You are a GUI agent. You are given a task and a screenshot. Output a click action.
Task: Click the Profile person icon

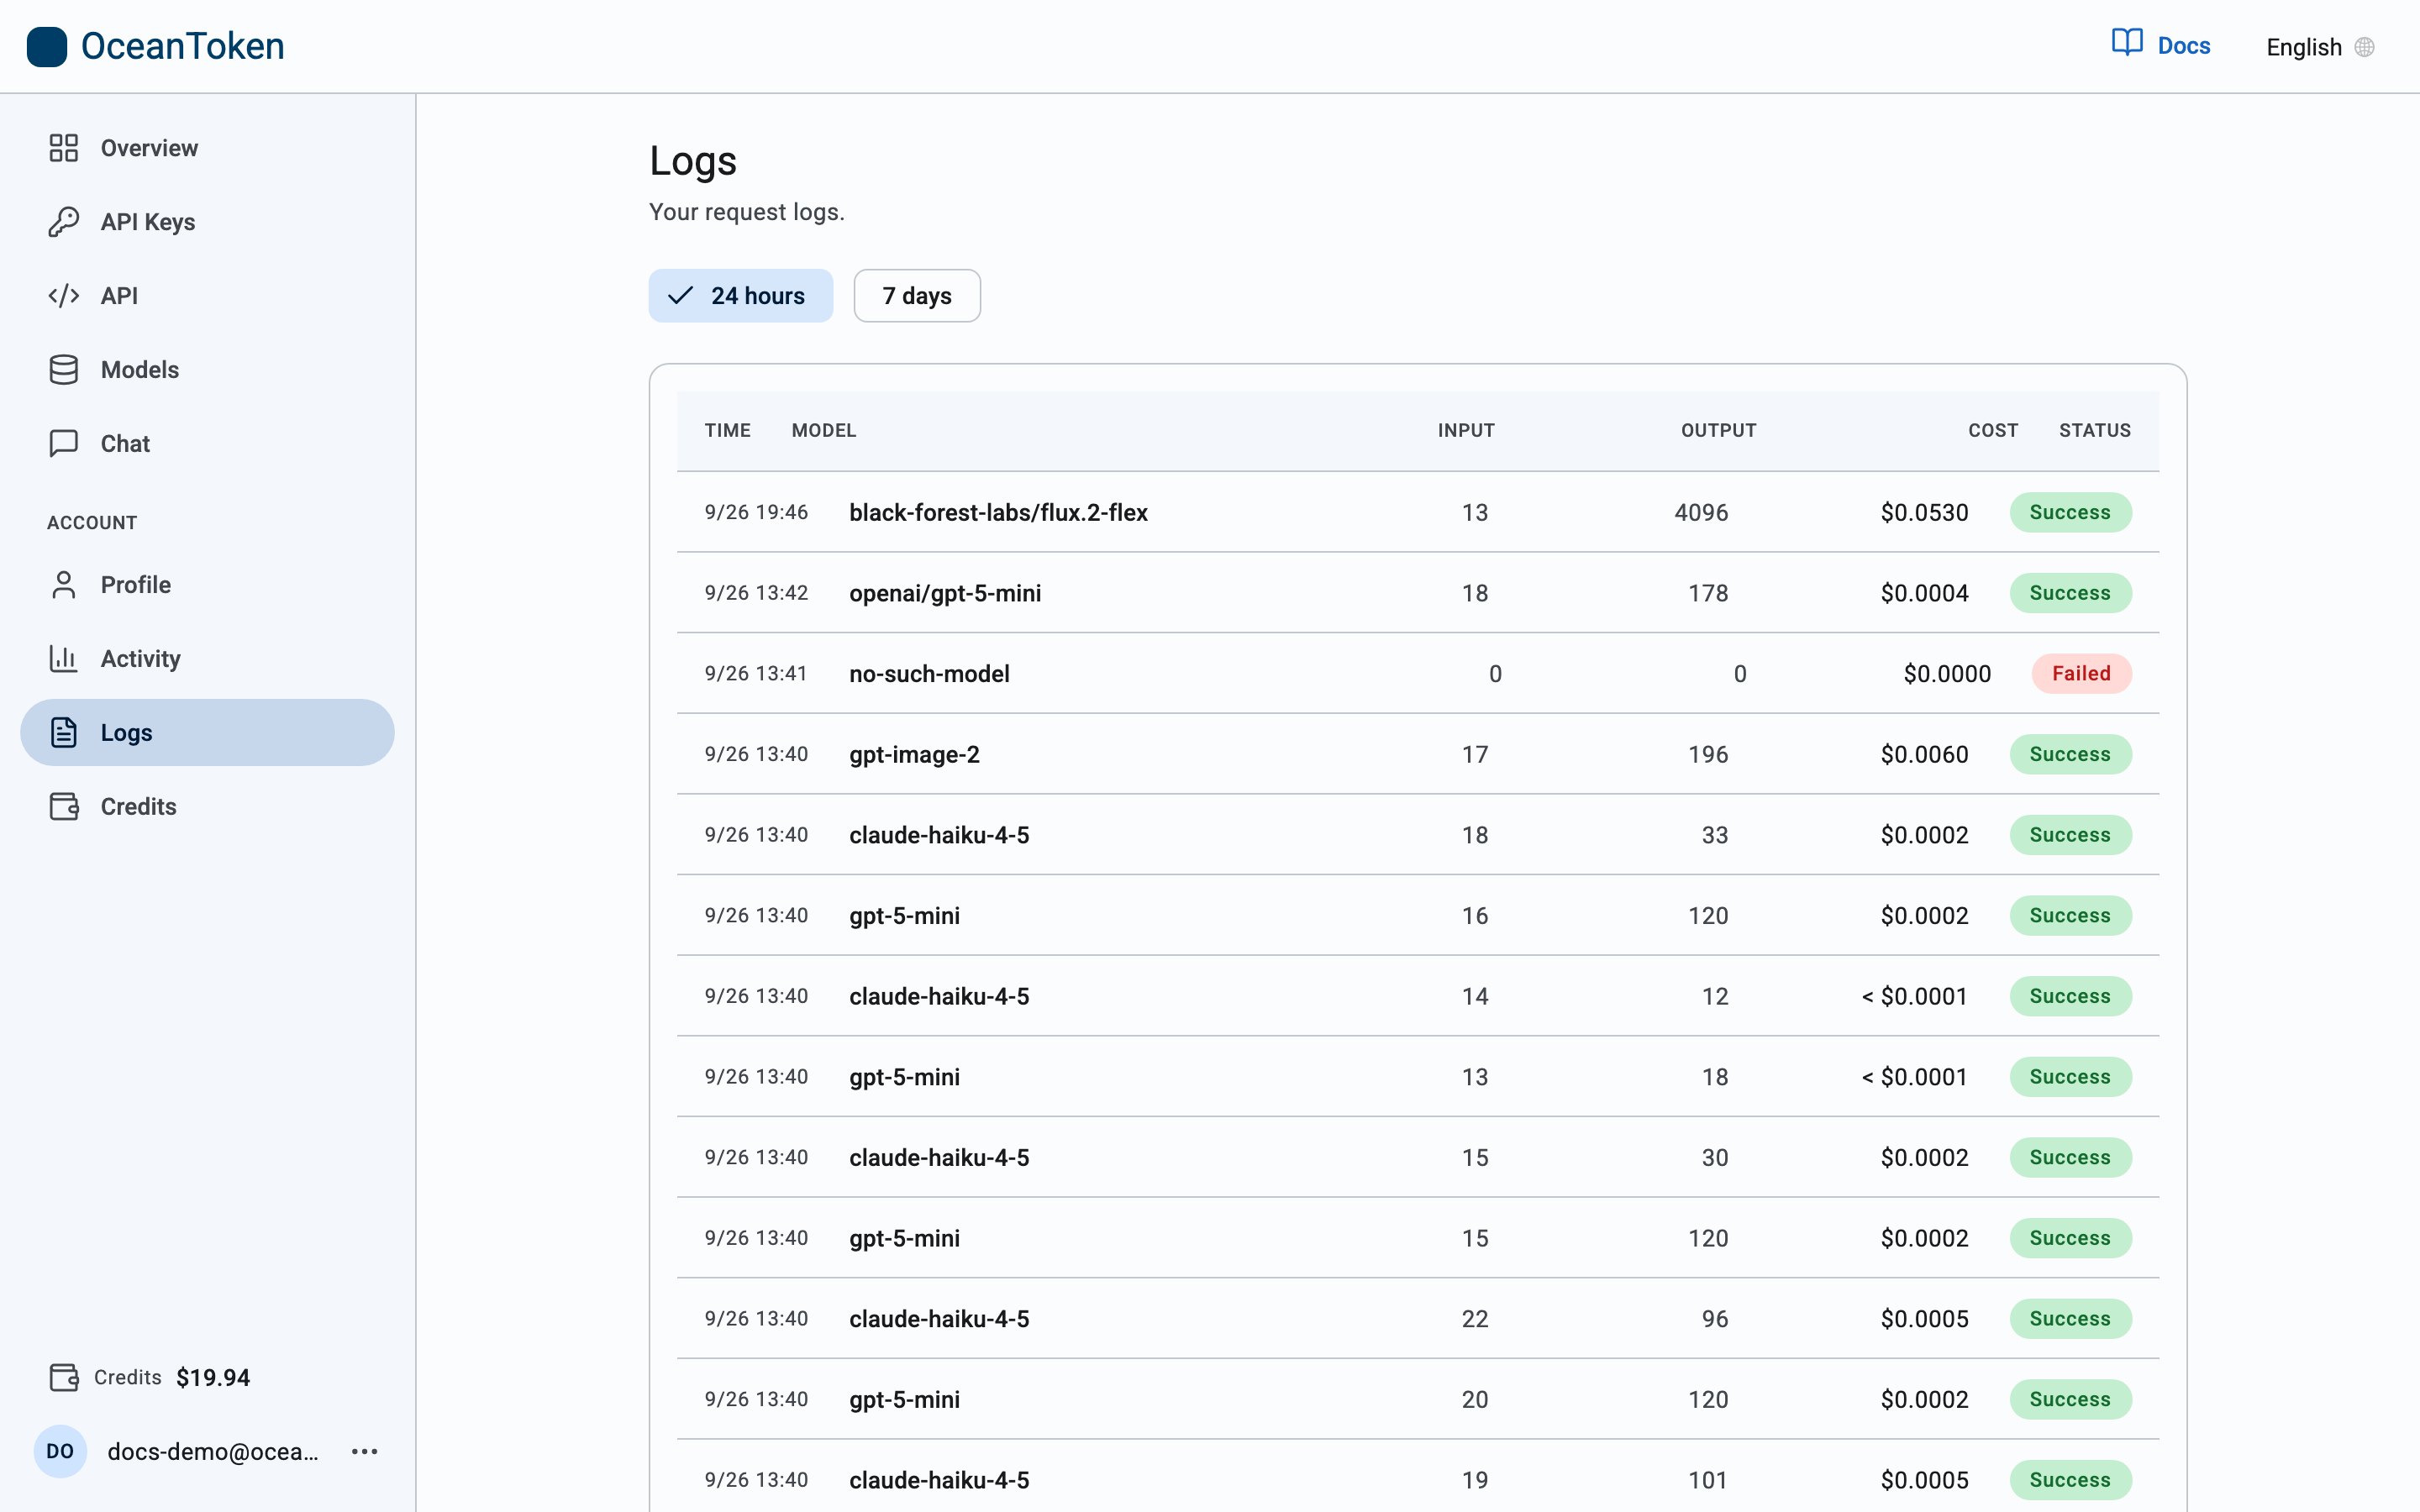point(64,585)
